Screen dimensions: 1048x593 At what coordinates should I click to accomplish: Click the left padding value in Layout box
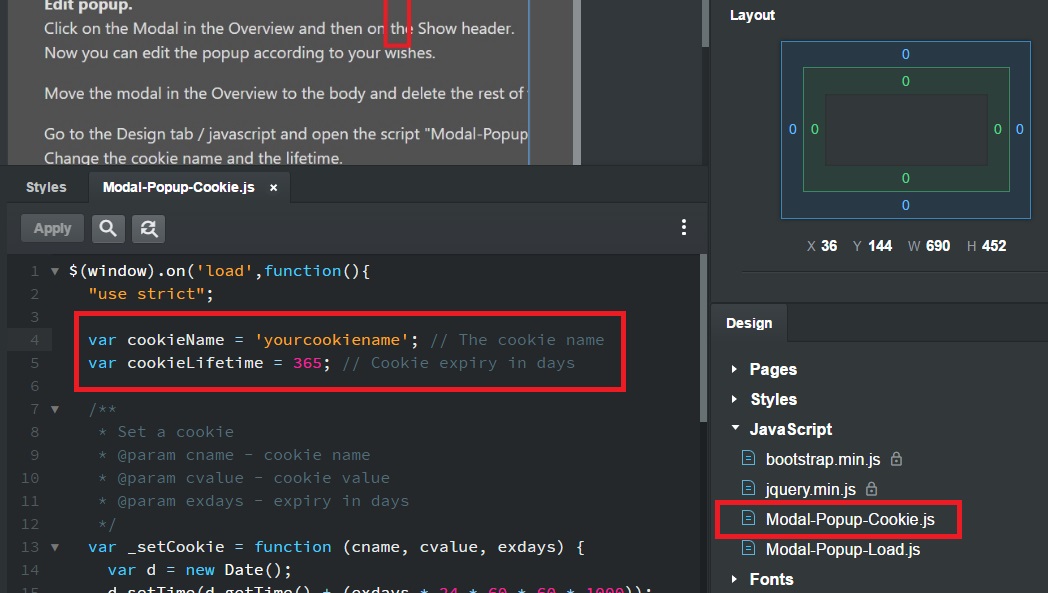[815, 129]
